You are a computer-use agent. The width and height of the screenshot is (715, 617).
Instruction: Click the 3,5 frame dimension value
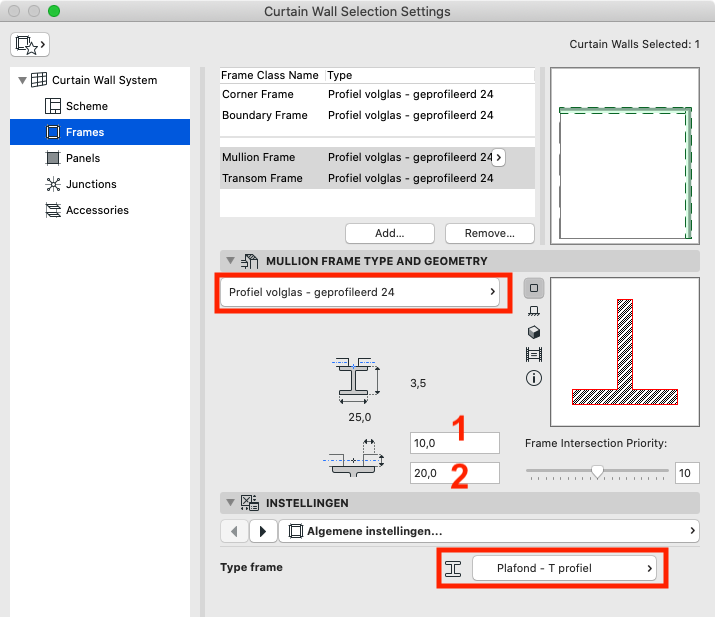[x=418, y=383]
